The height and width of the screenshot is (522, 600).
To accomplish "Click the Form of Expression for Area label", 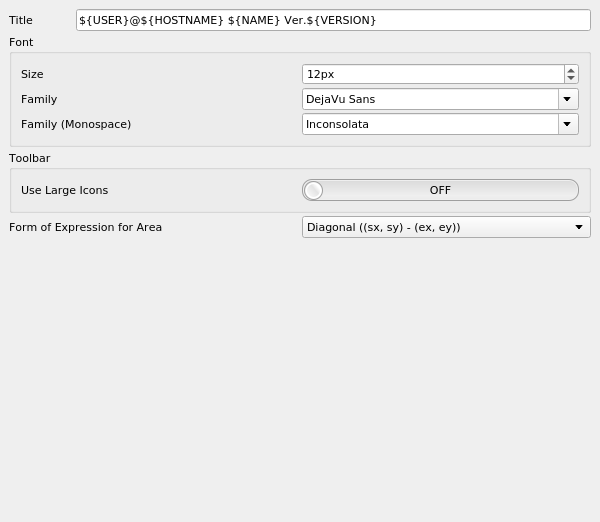I will tap(86, 227).
